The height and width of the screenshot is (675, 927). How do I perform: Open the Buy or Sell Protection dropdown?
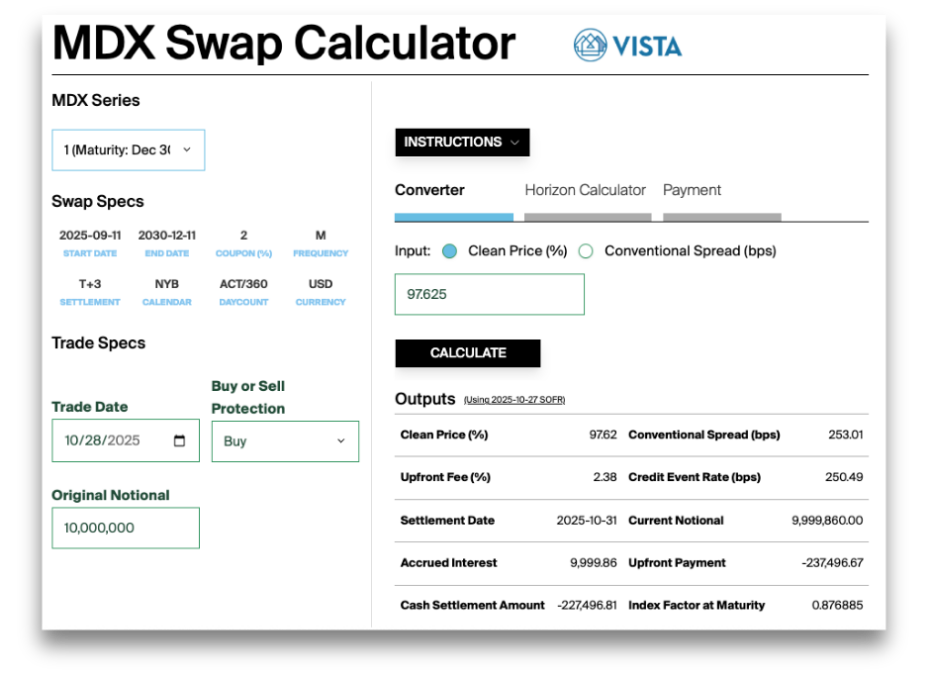pyautogui.click(x=285, y=441)
